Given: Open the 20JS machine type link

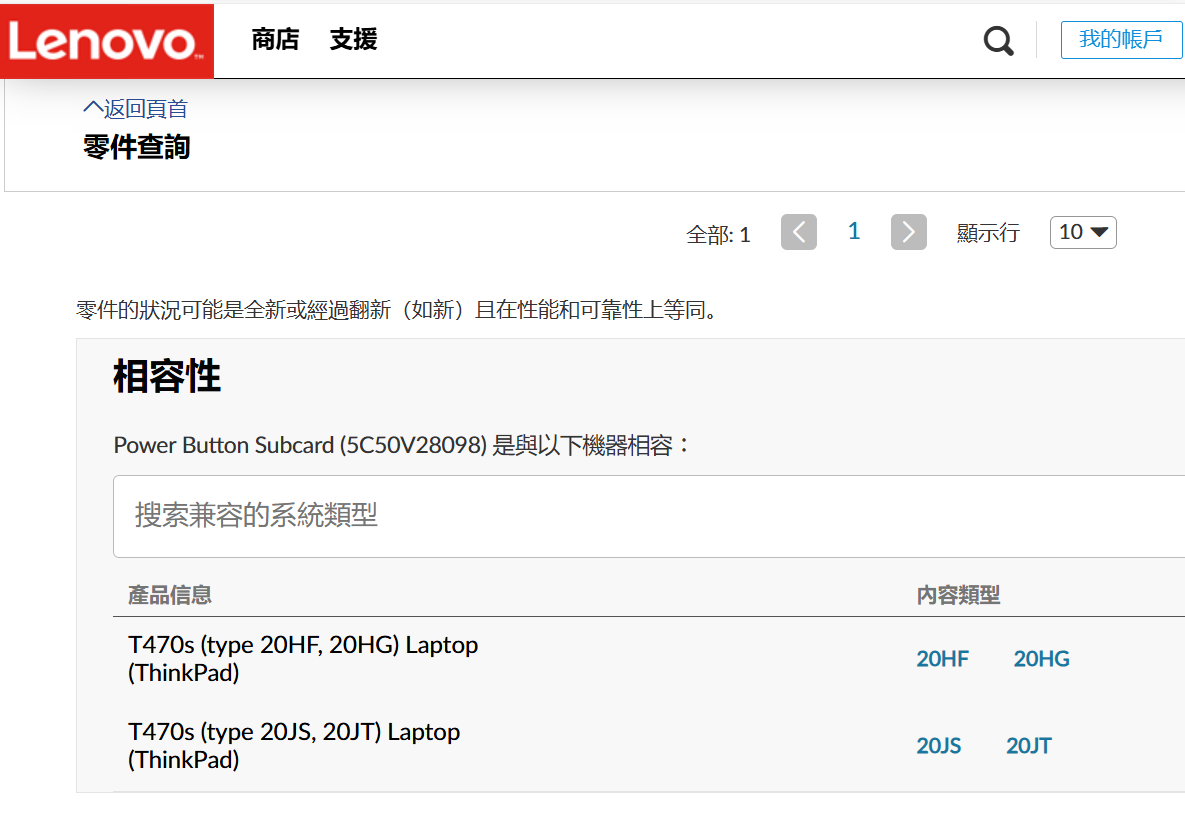Looking at the screenshot, I should coord(939,746).
